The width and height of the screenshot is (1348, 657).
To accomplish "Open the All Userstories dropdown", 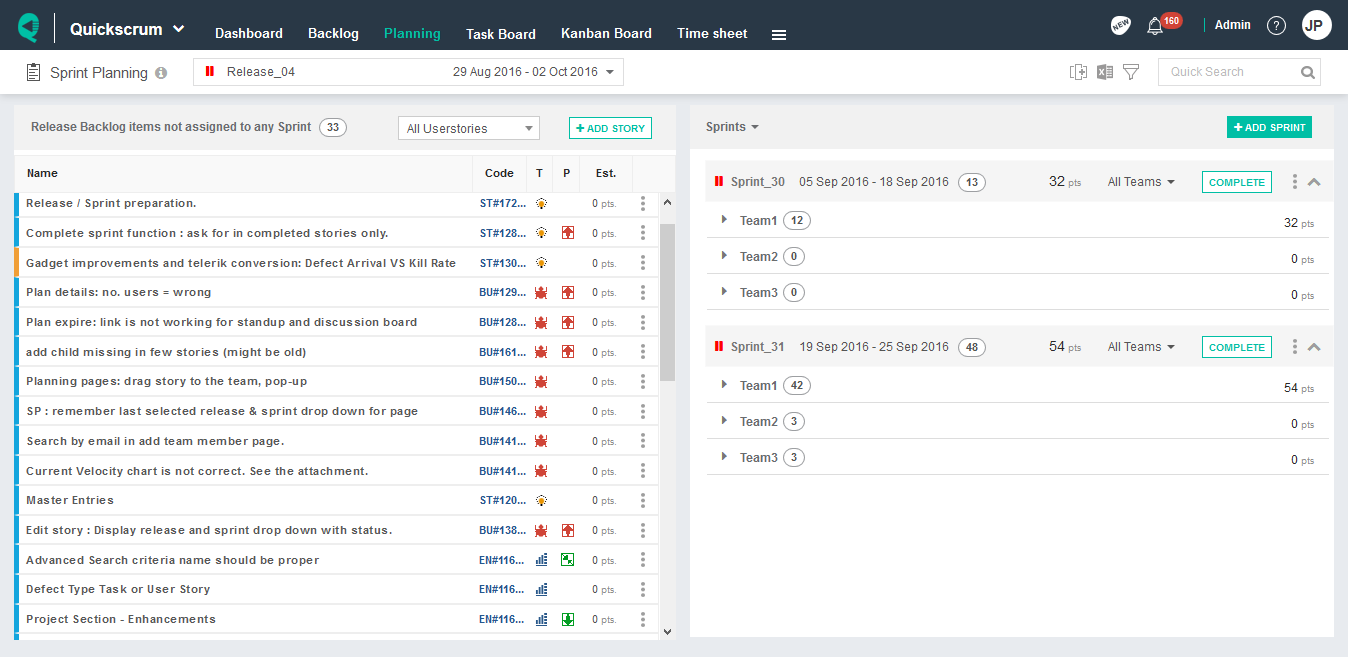I will coord(468,128).
